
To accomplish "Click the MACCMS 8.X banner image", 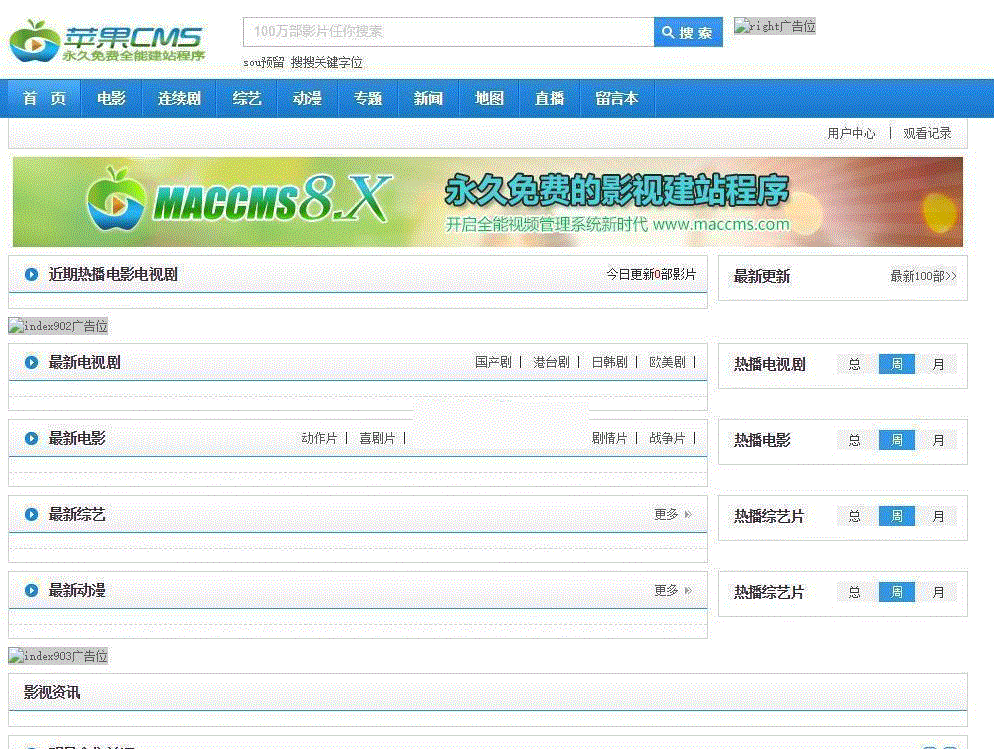I will point(487,201).
